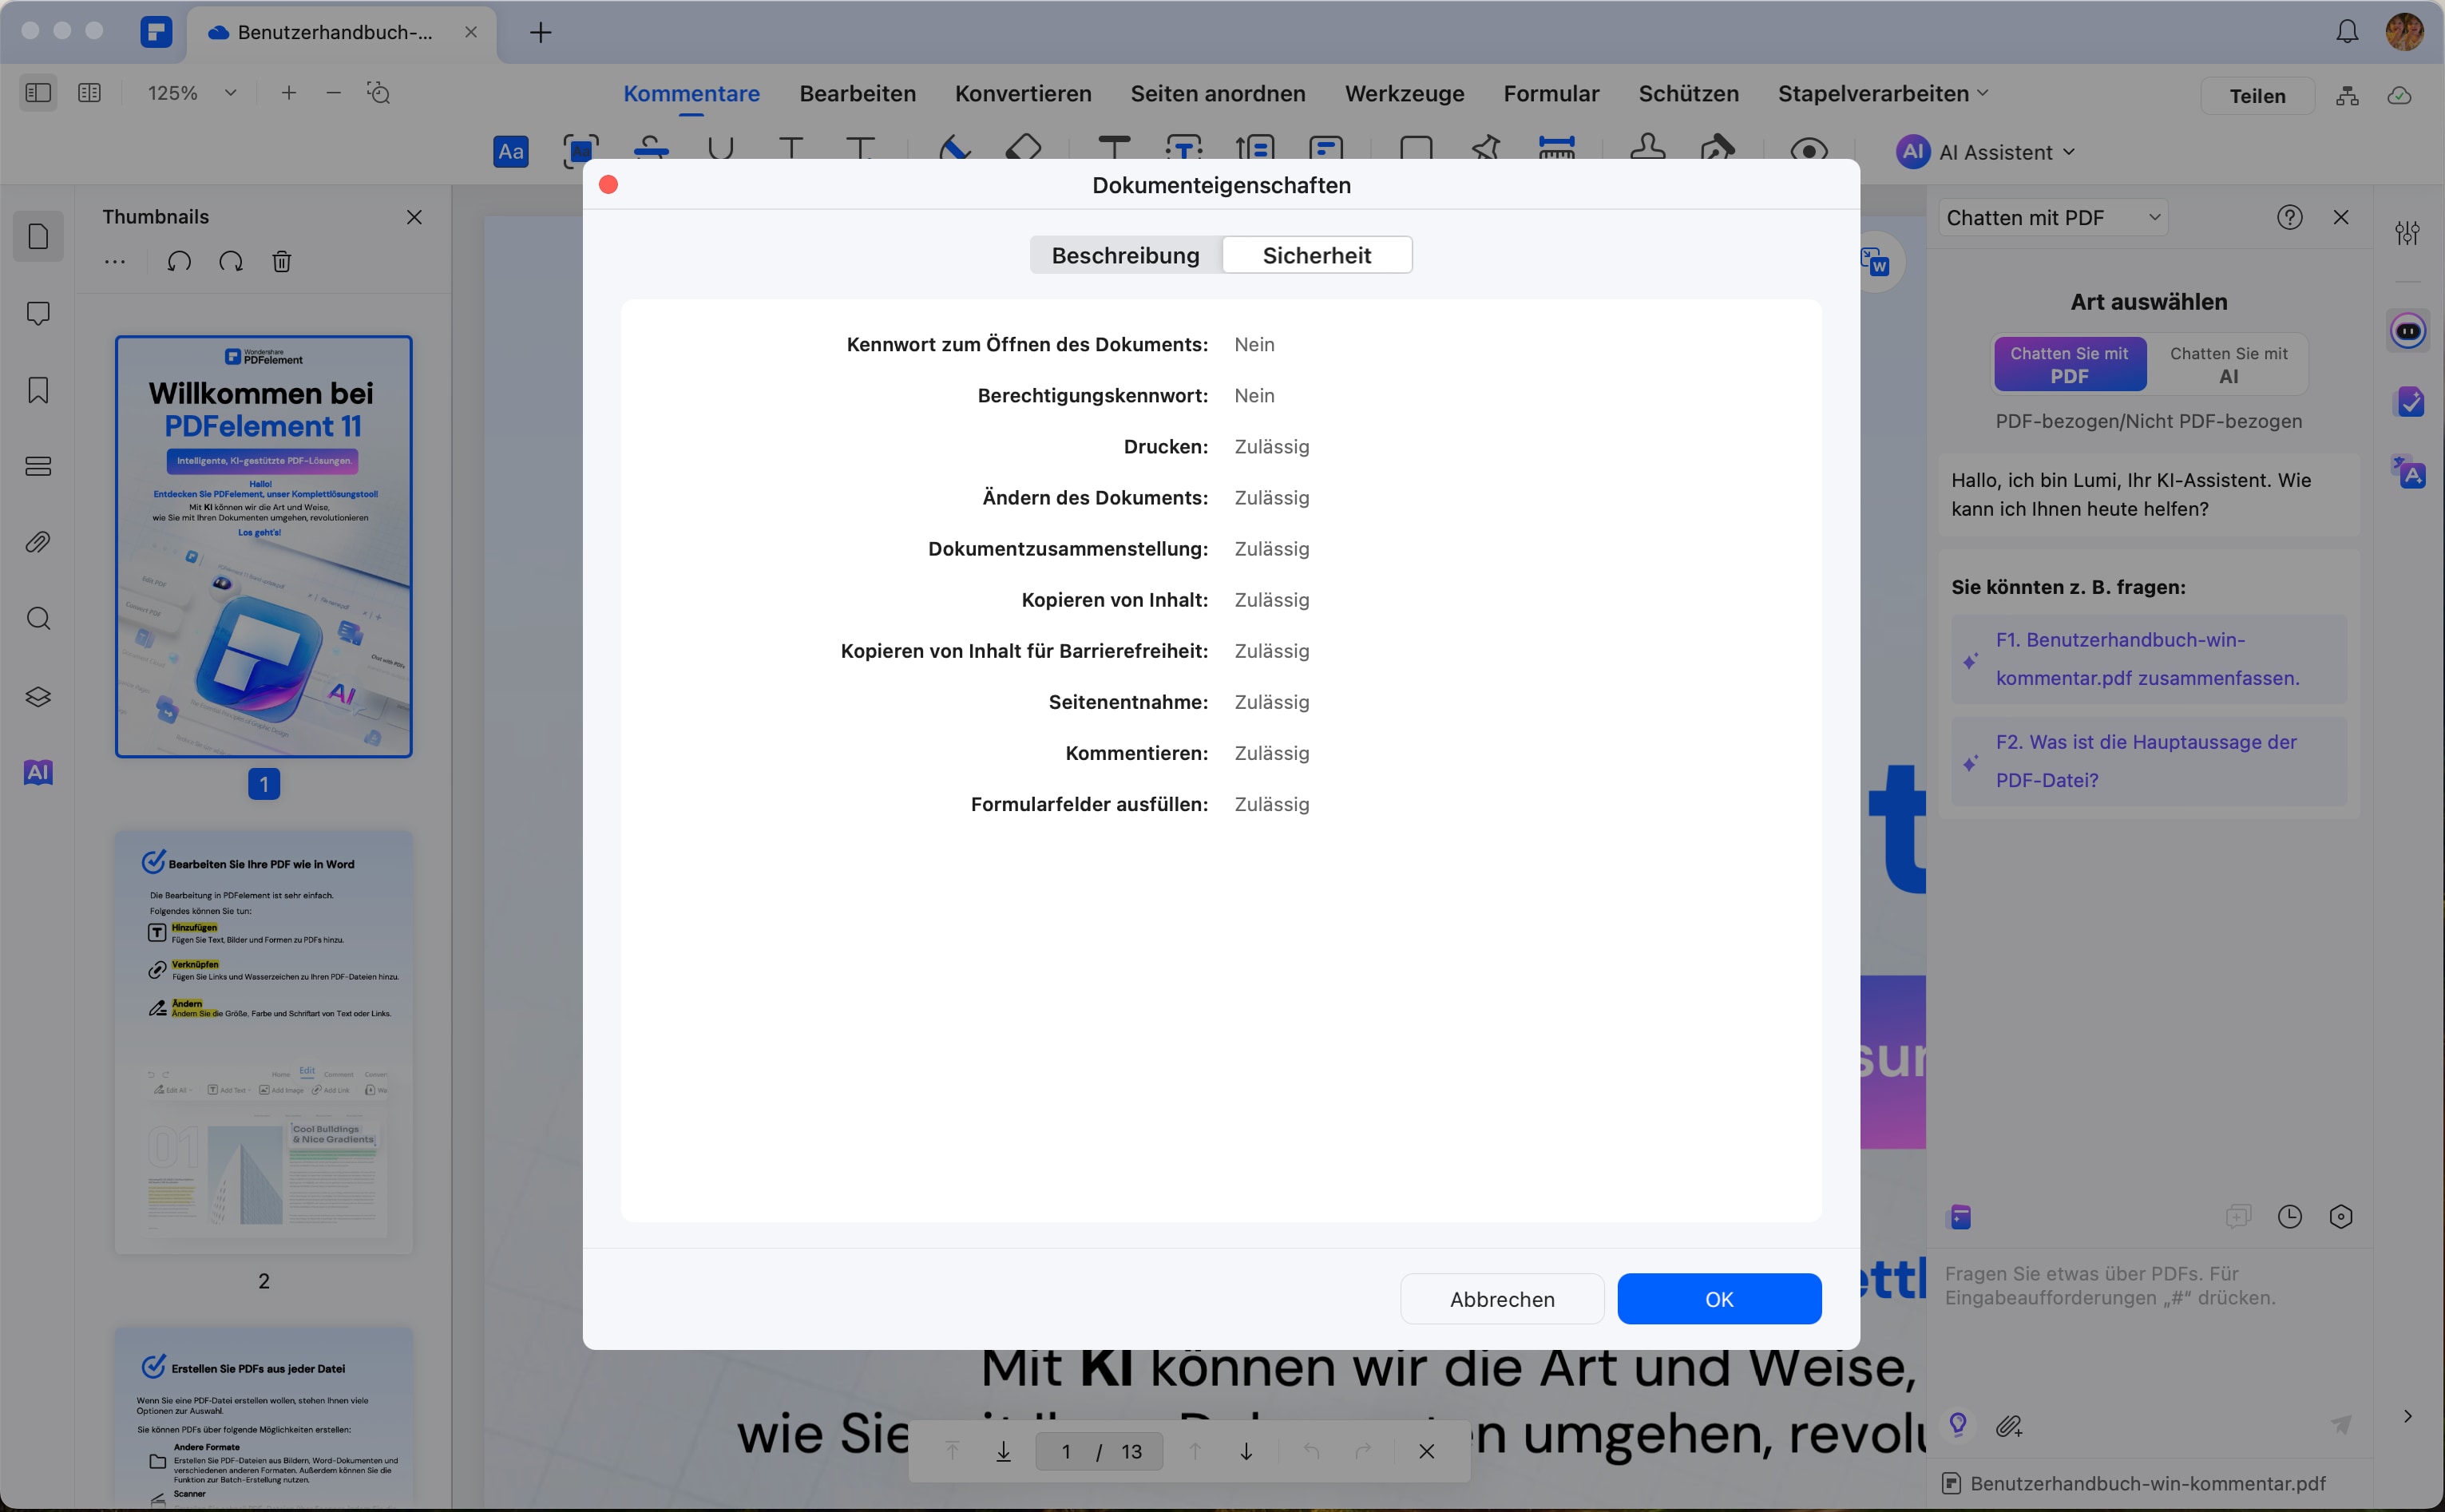
Task: Rotate thumbnail counterclockwise in Thumbnails panel
Action: 179,262
